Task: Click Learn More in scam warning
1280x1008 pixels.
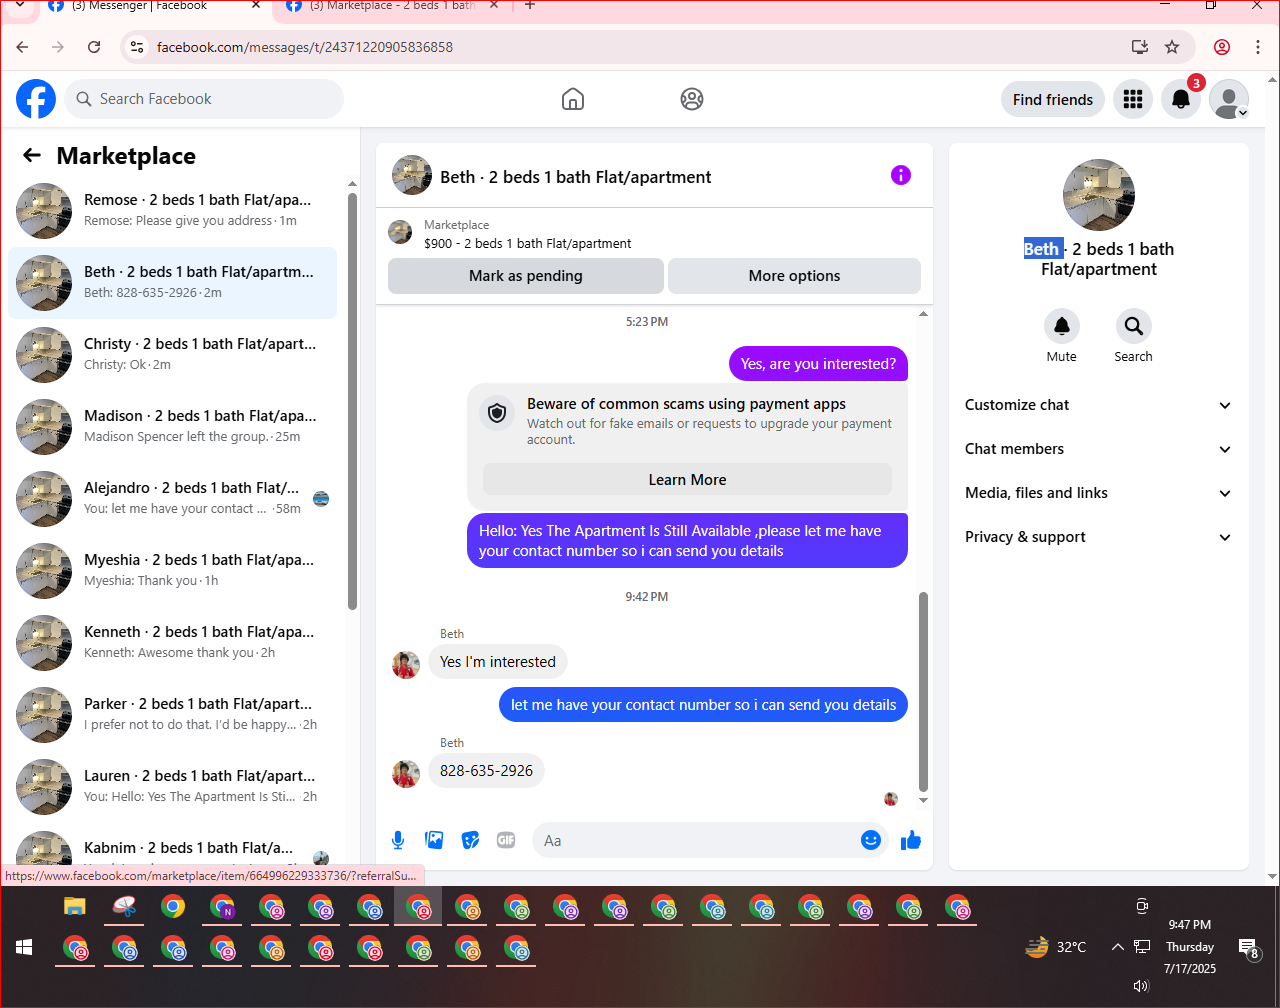Action: [687, 480]
